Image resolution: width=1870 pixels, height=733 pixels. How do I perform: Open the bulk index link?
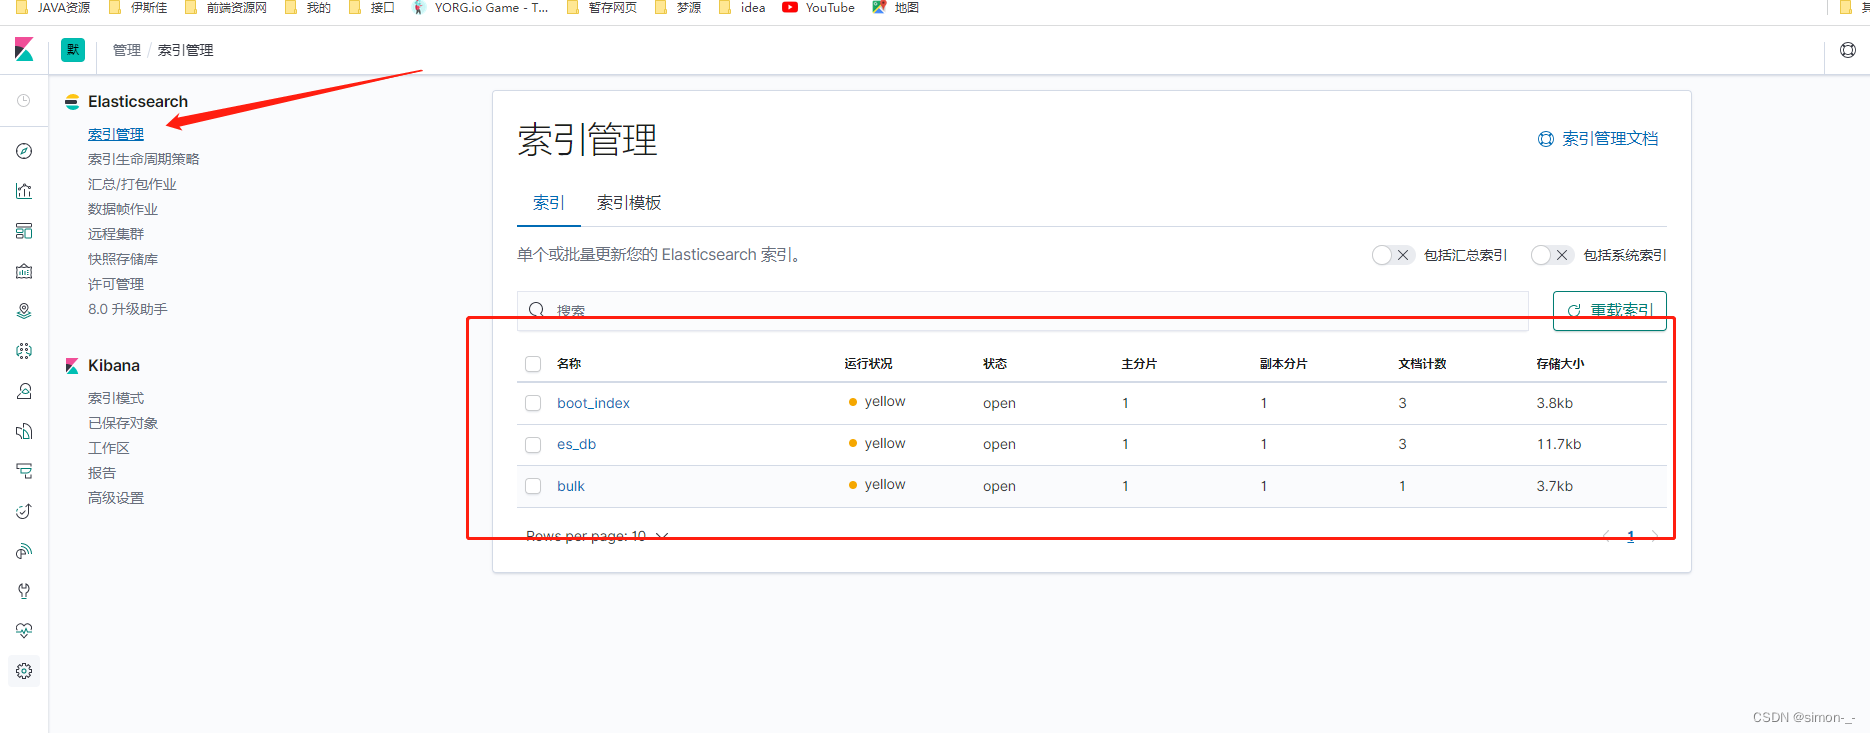pos(571,486)
